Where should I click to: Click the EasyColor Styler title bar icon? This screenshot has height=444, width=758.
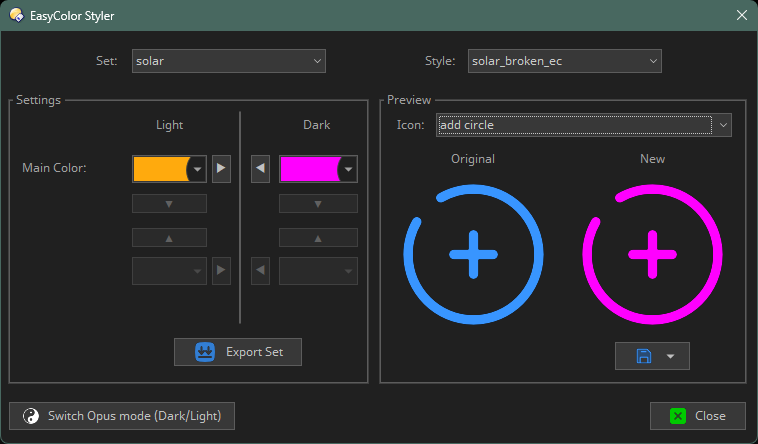tap(16, 15)
